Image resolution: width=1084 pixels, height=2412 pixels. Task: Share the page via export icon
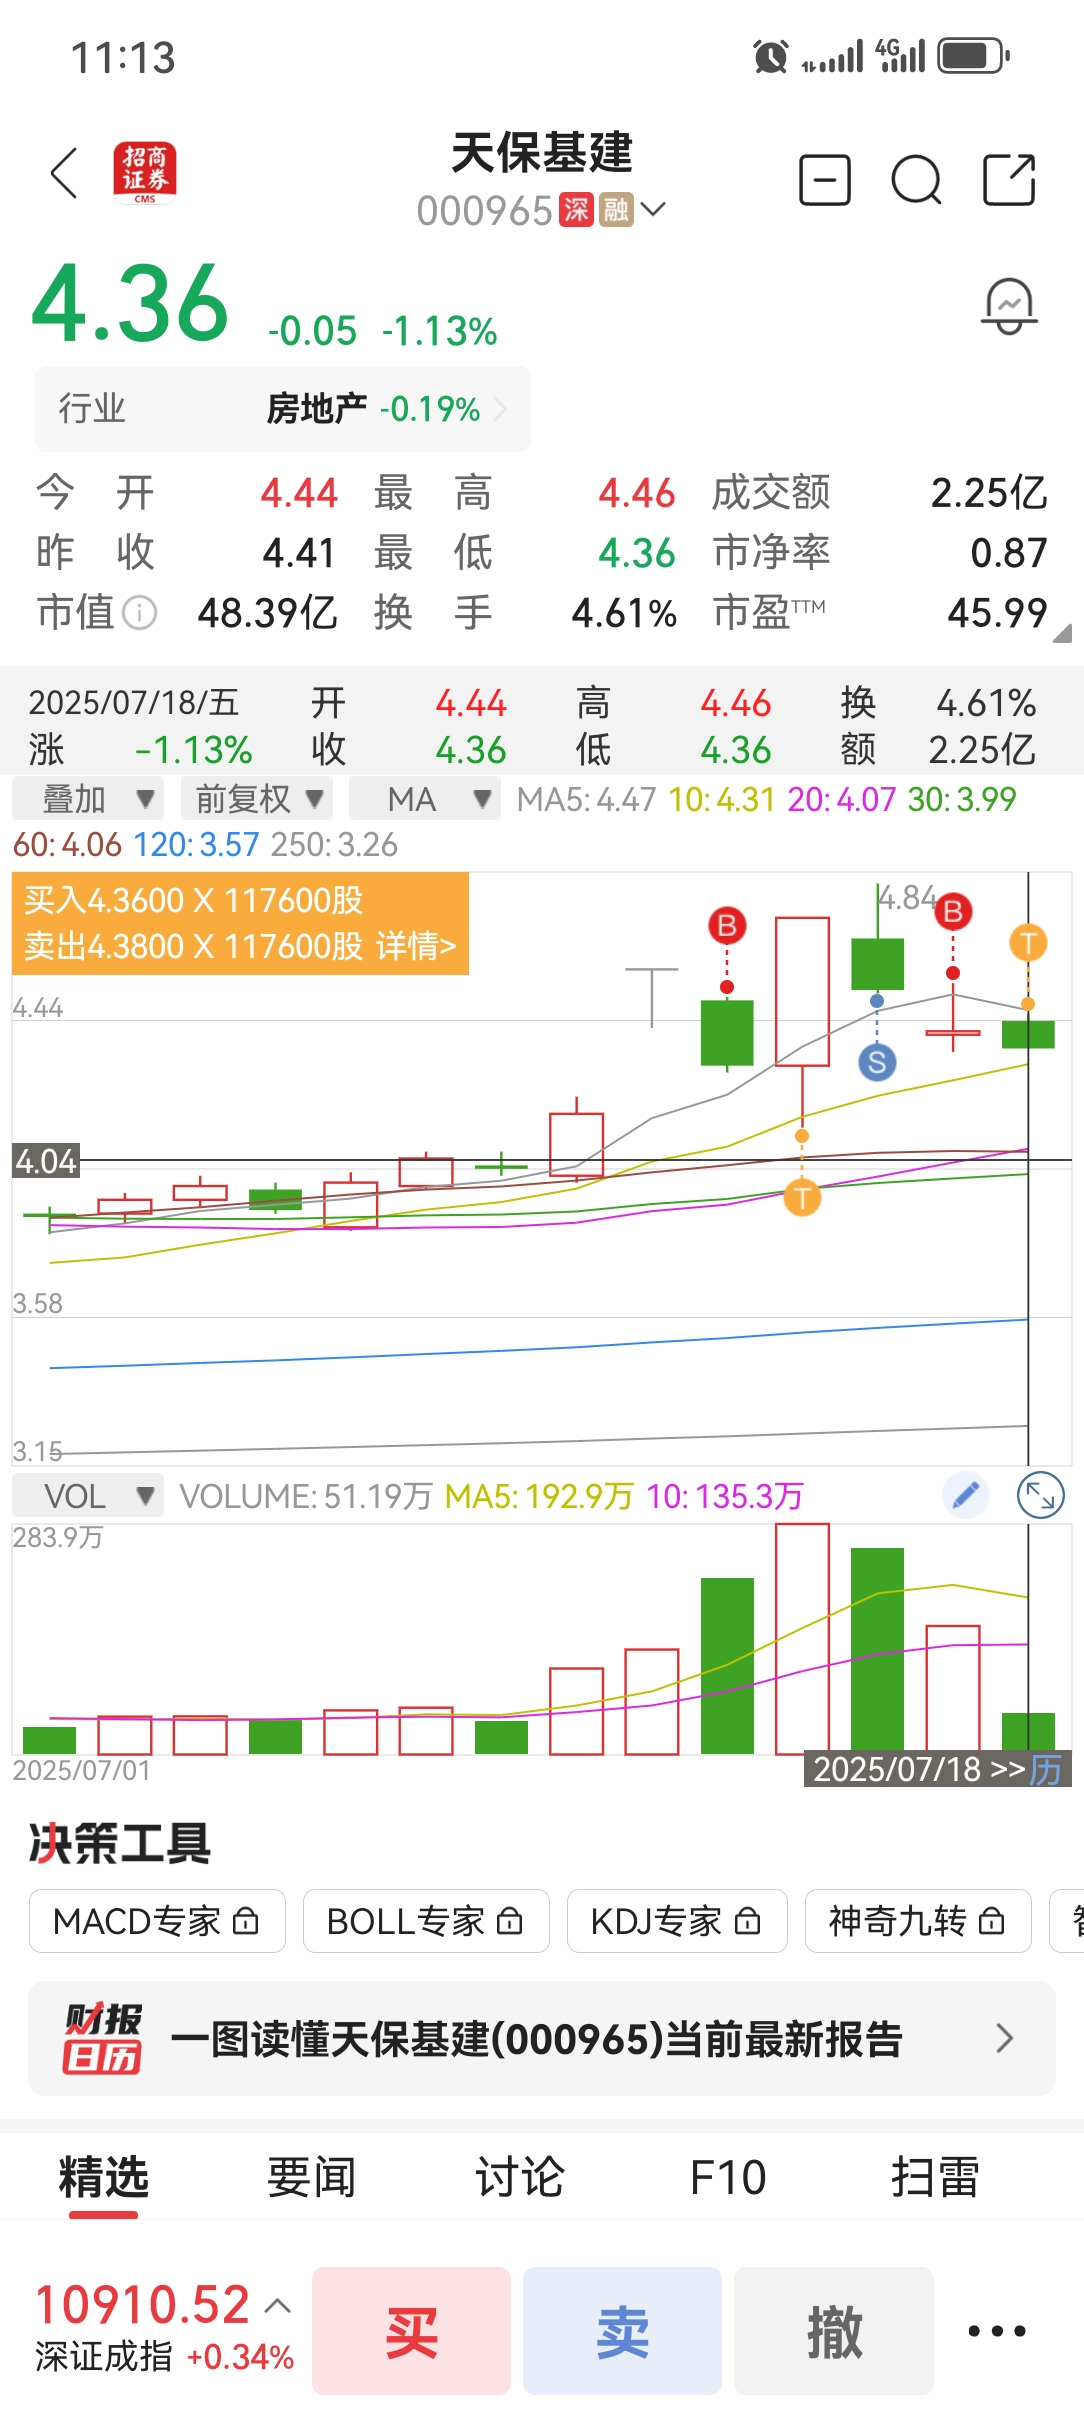tap(1009, 180)
